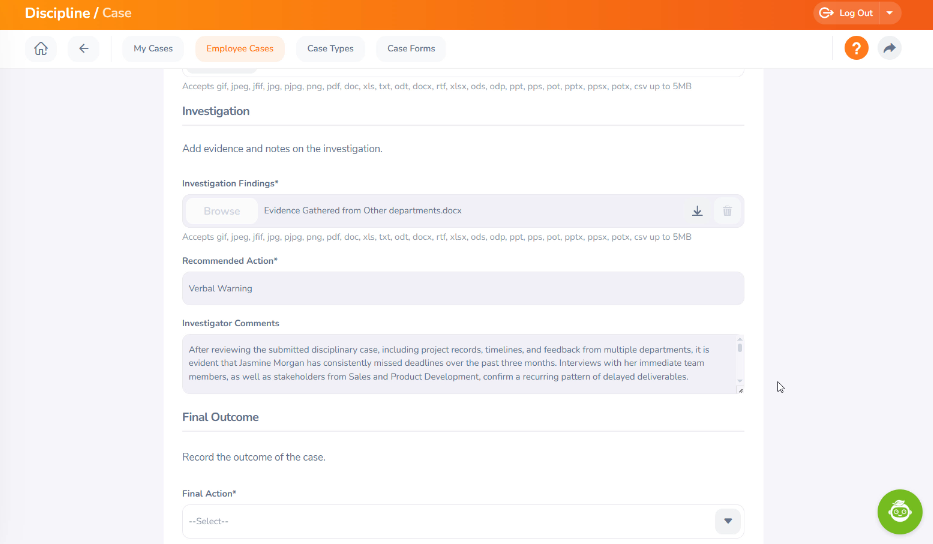This screenshot has height=544, width=933.
Task: Click the share arrow icon
Action: [889, 48]
